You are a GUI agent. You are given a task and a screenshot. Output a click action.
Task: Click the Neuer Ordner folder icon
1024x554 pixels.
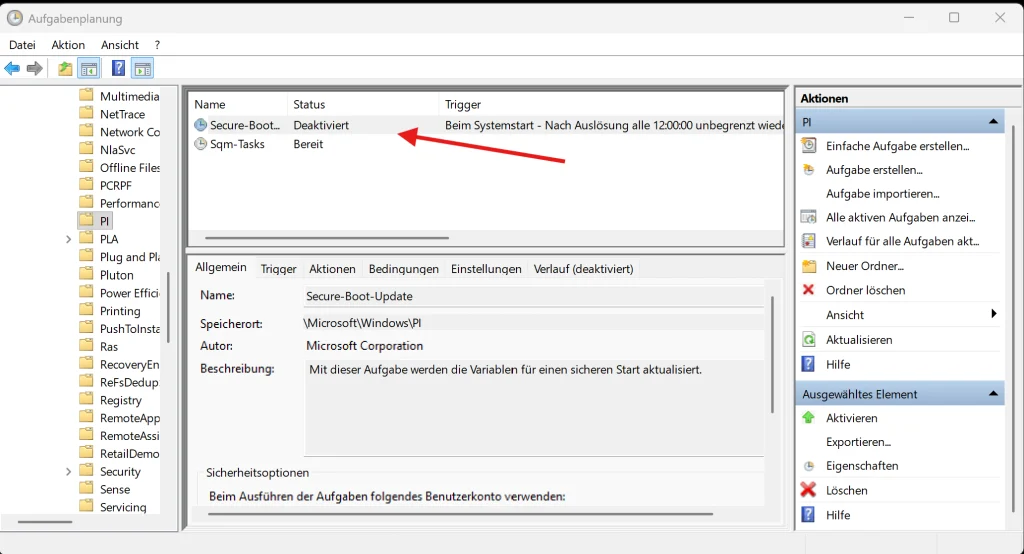pyautogui.click(x=808, y=266)
